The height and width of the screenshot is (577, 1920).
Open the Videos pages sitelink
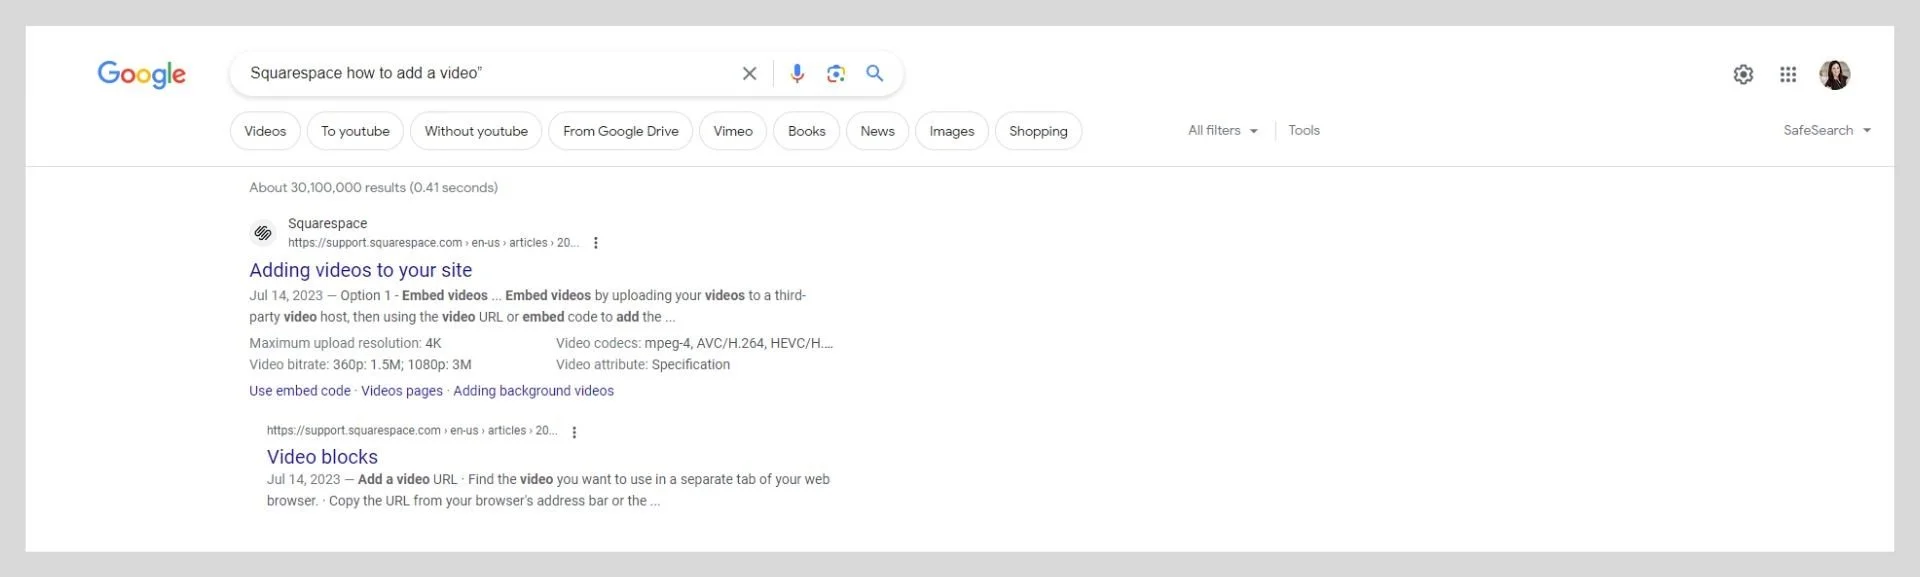(x=402, y=391)
